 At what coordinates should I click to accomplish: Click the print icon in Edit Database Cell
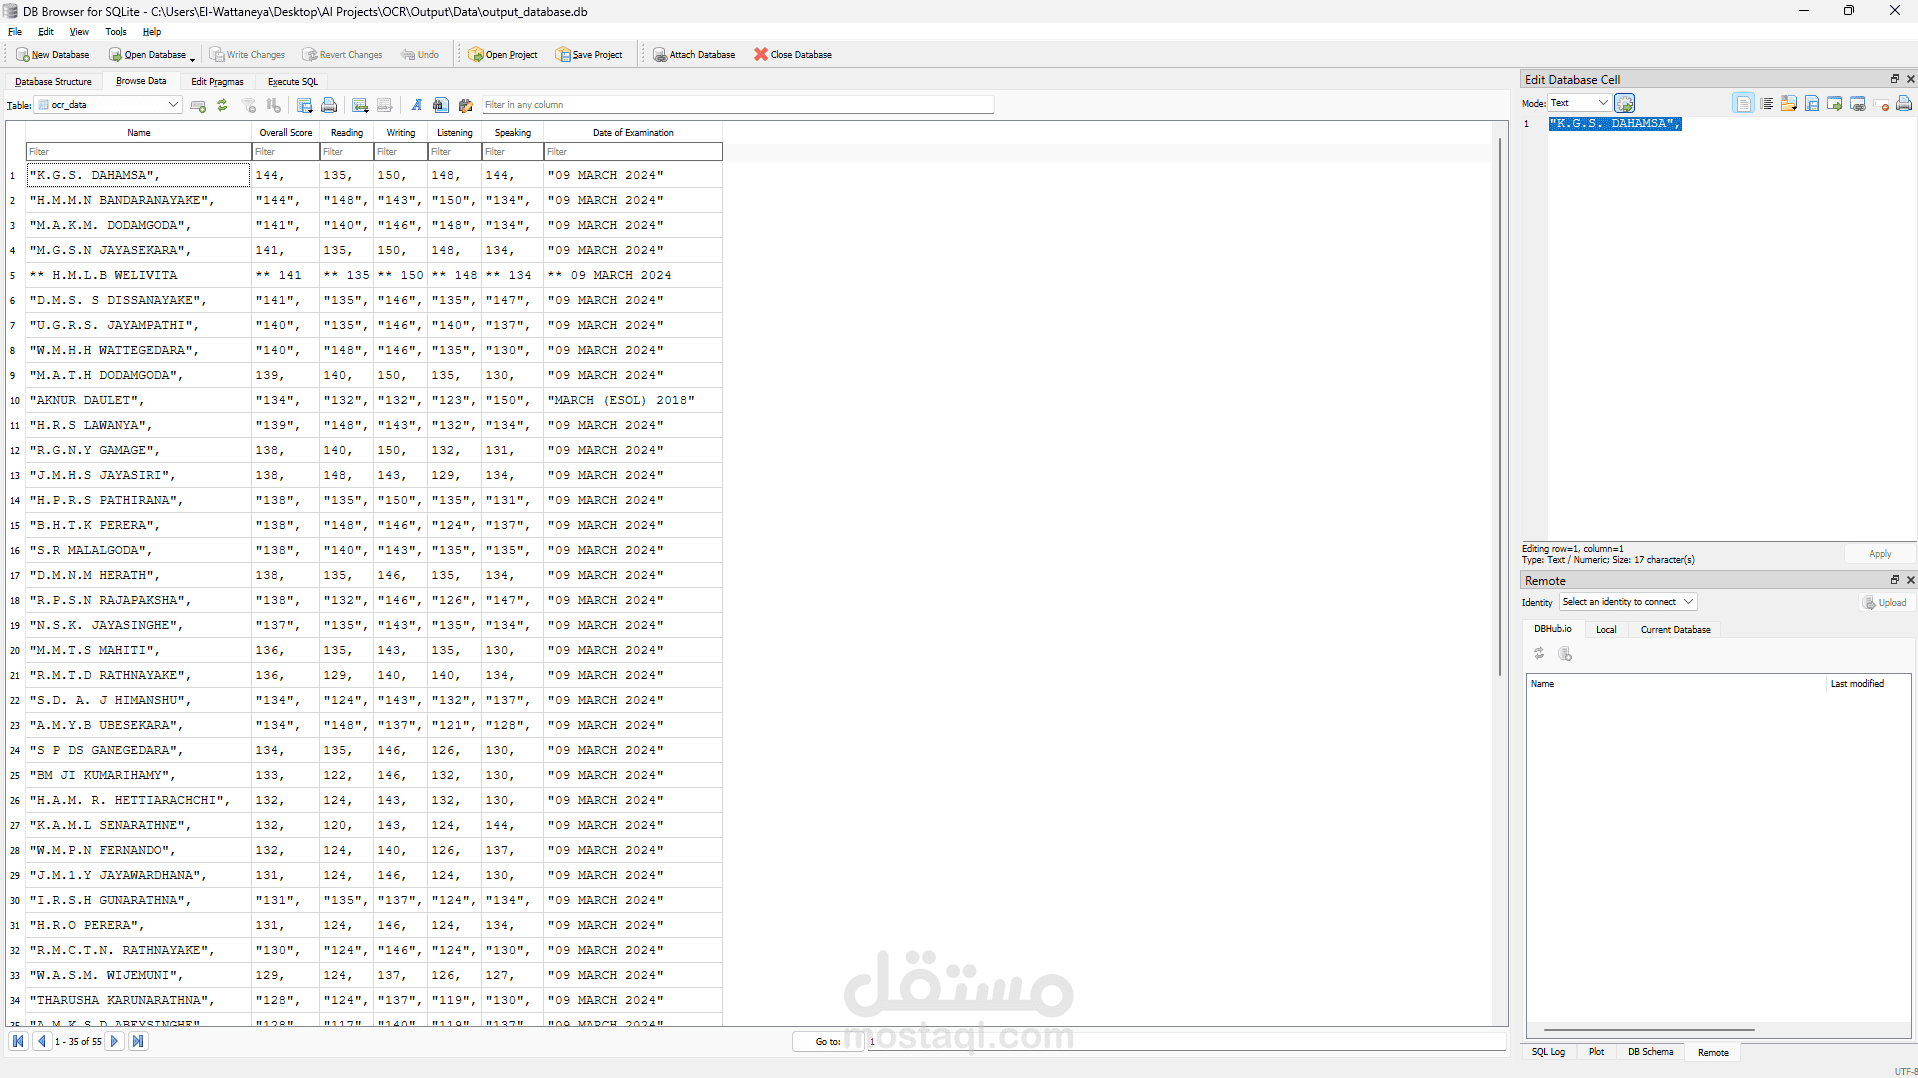pos(1904,103)
